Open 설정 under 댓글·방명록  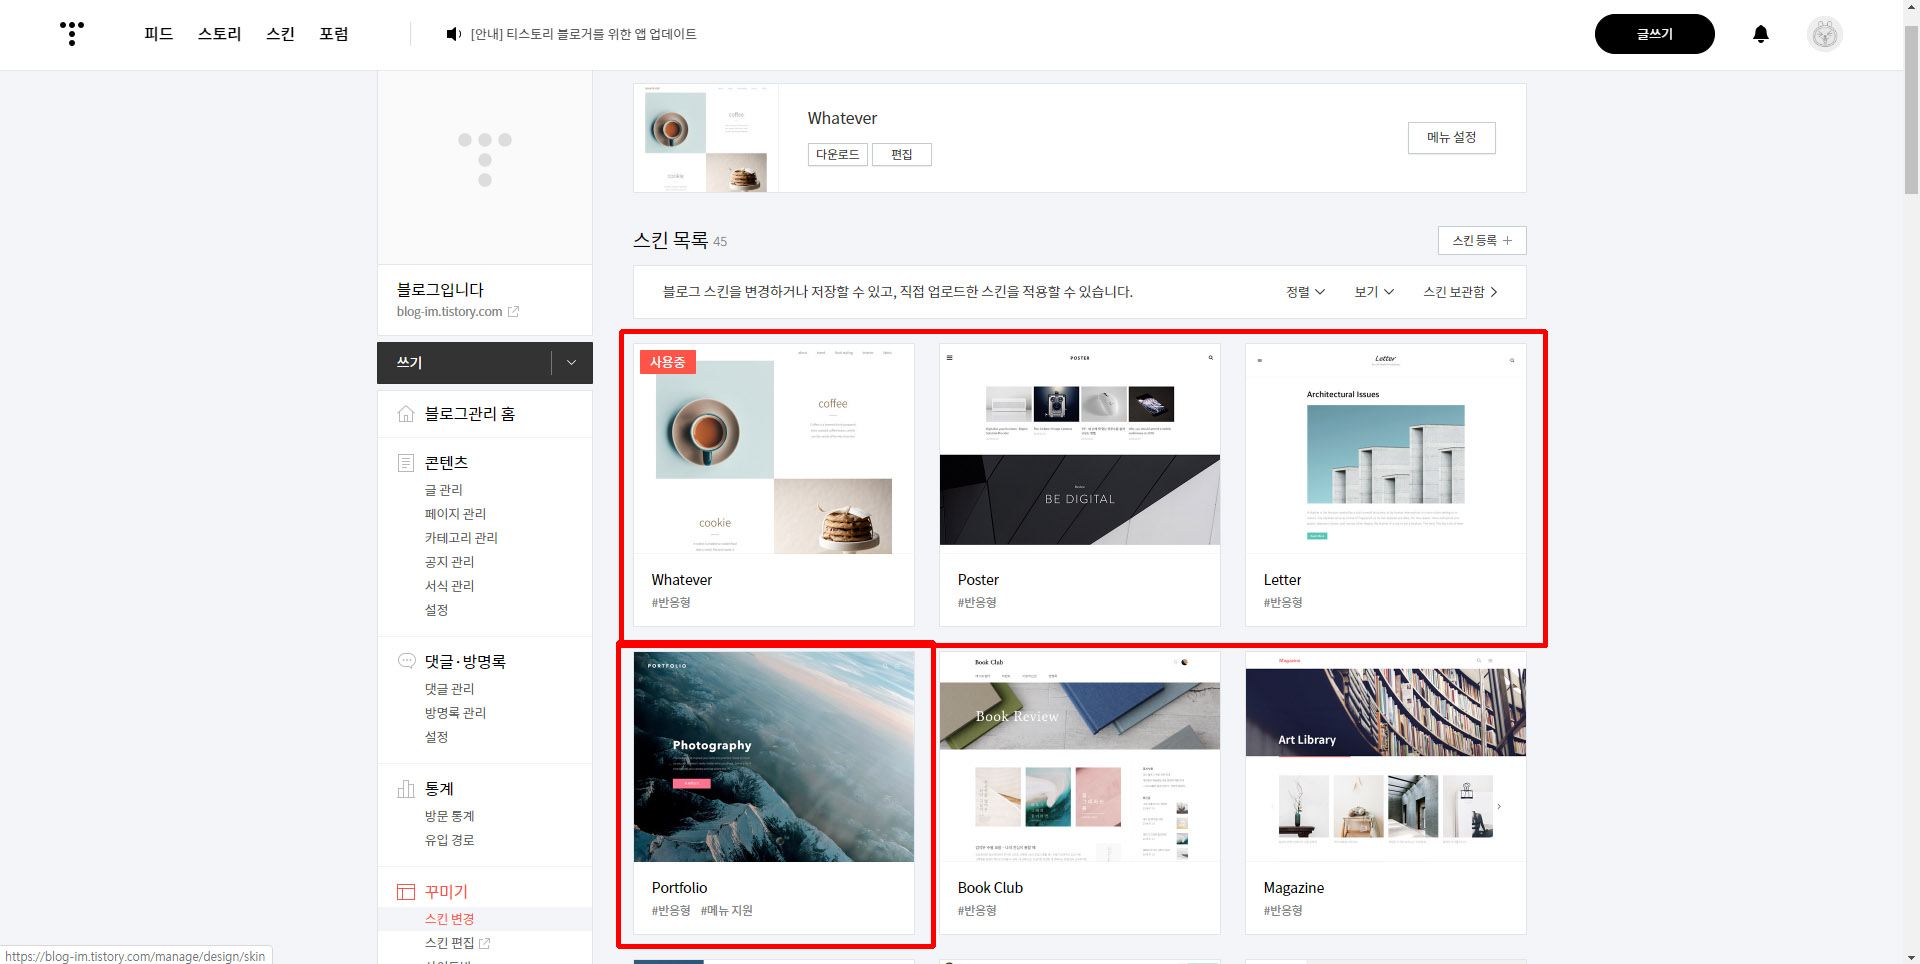436,737
